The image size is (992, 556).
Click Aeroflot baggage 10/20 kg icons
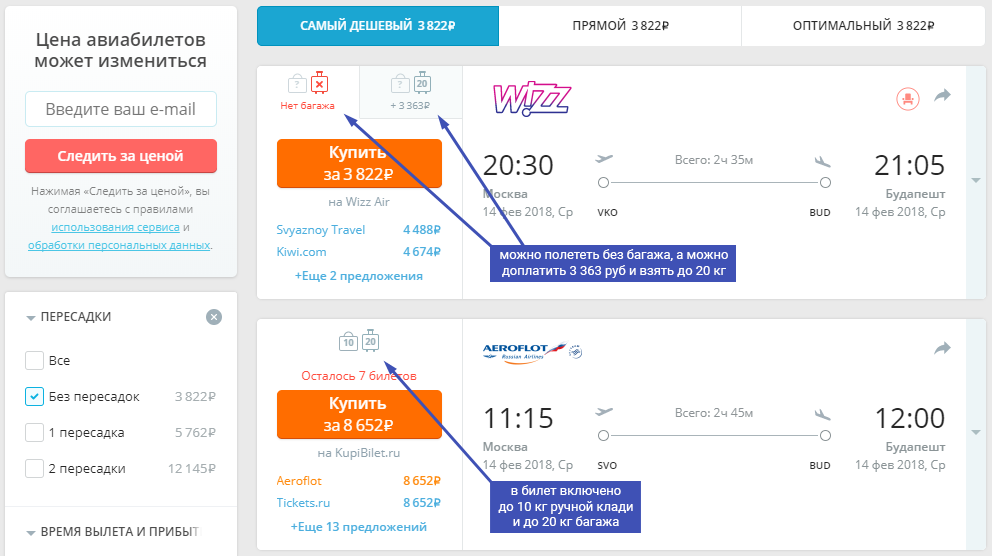(x=359, y=342)
